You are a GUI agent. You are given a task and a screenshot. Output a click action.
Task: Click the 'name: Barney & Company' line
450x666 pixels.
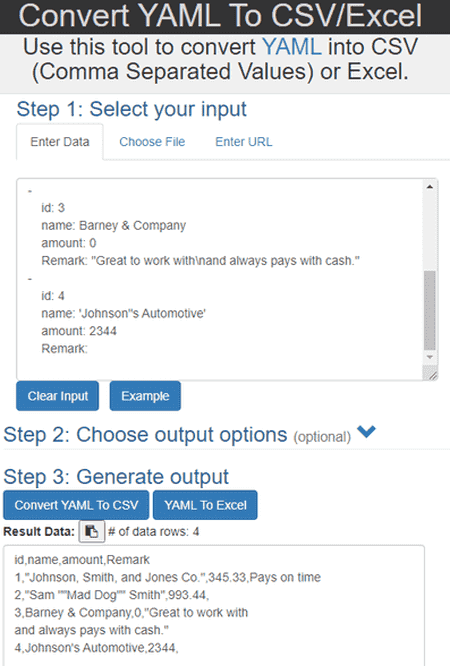[113, 226]
